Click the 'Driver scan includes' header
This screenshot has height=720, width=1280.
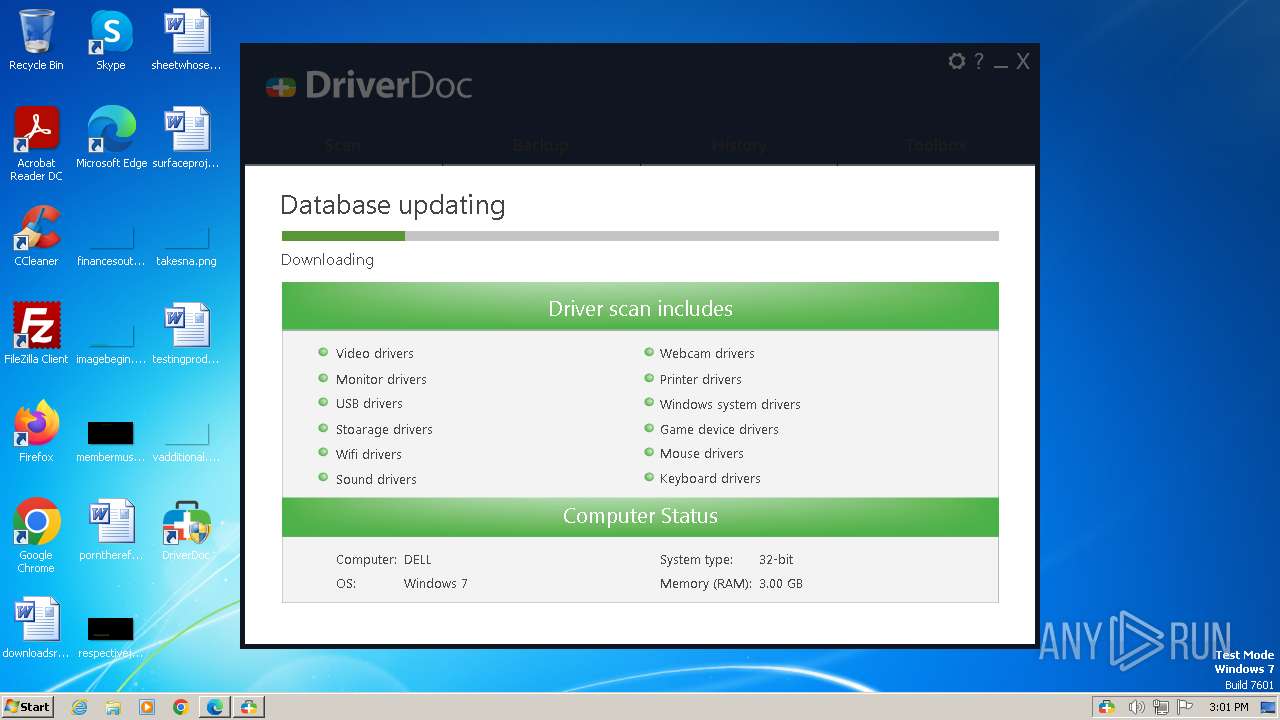pos(640,308)
